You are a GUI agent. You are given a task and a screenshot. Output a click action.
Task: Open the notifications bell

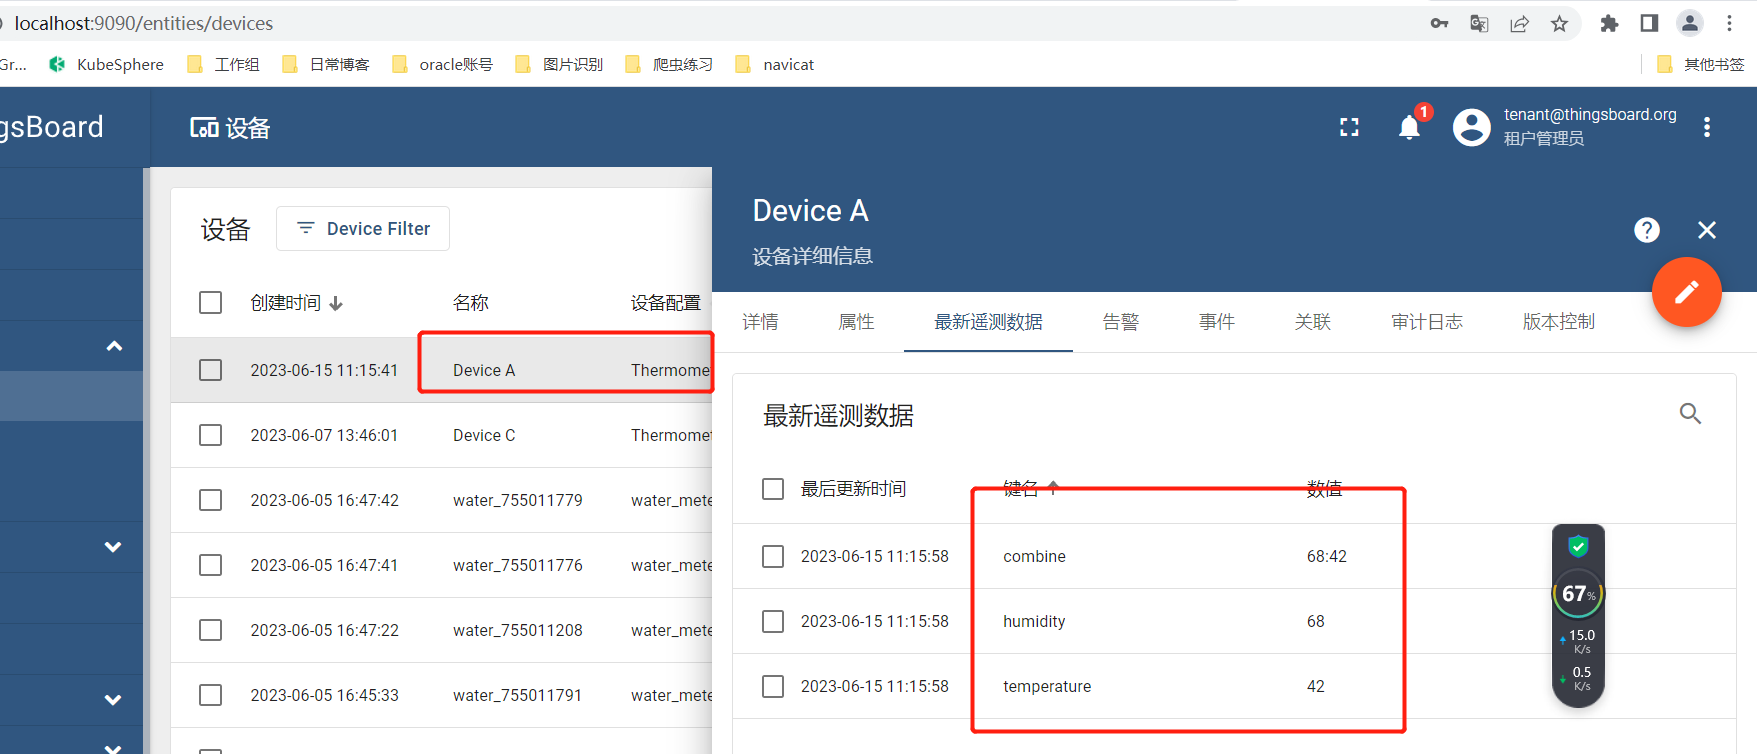click(x=1409, y=127)
